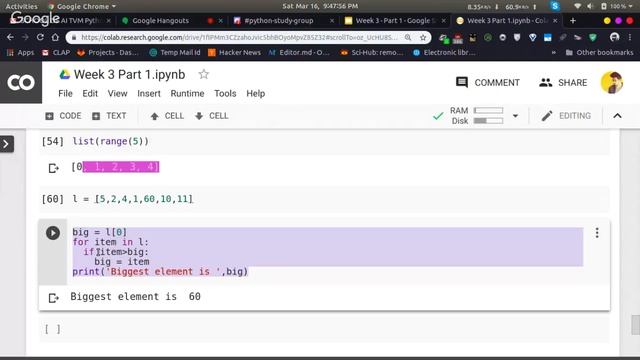Switch to the Google Hangouts tab
640x360 pixels.
point(161,20)
